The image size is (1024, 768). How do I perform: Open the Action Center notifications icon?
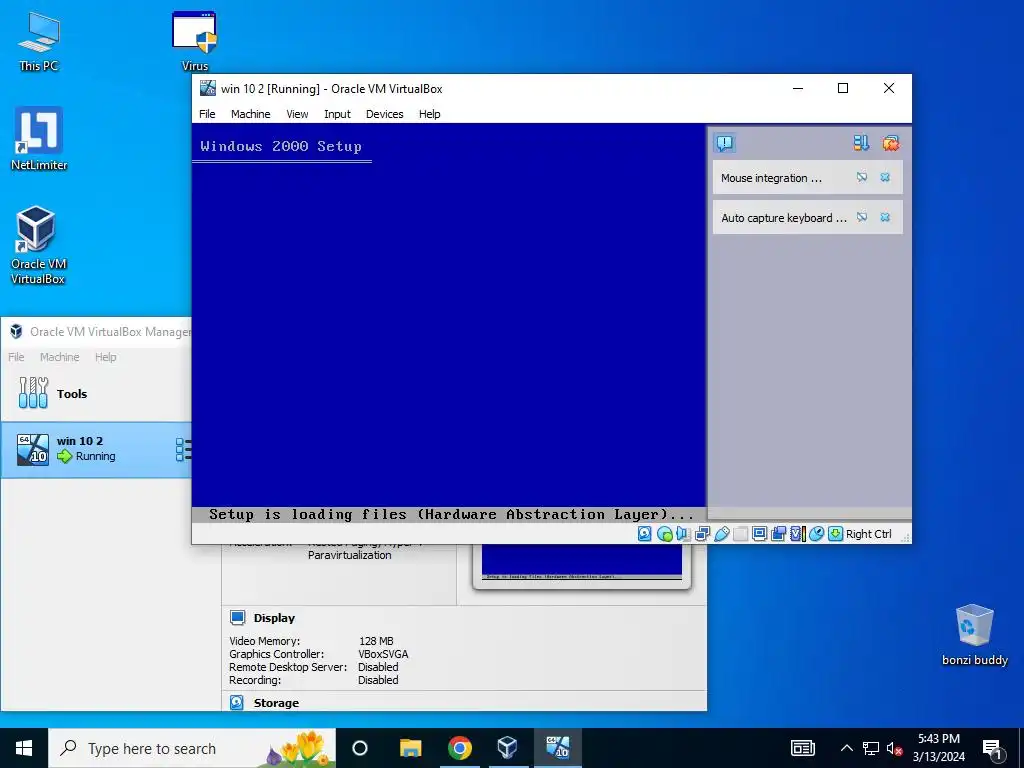click(993, 748)
